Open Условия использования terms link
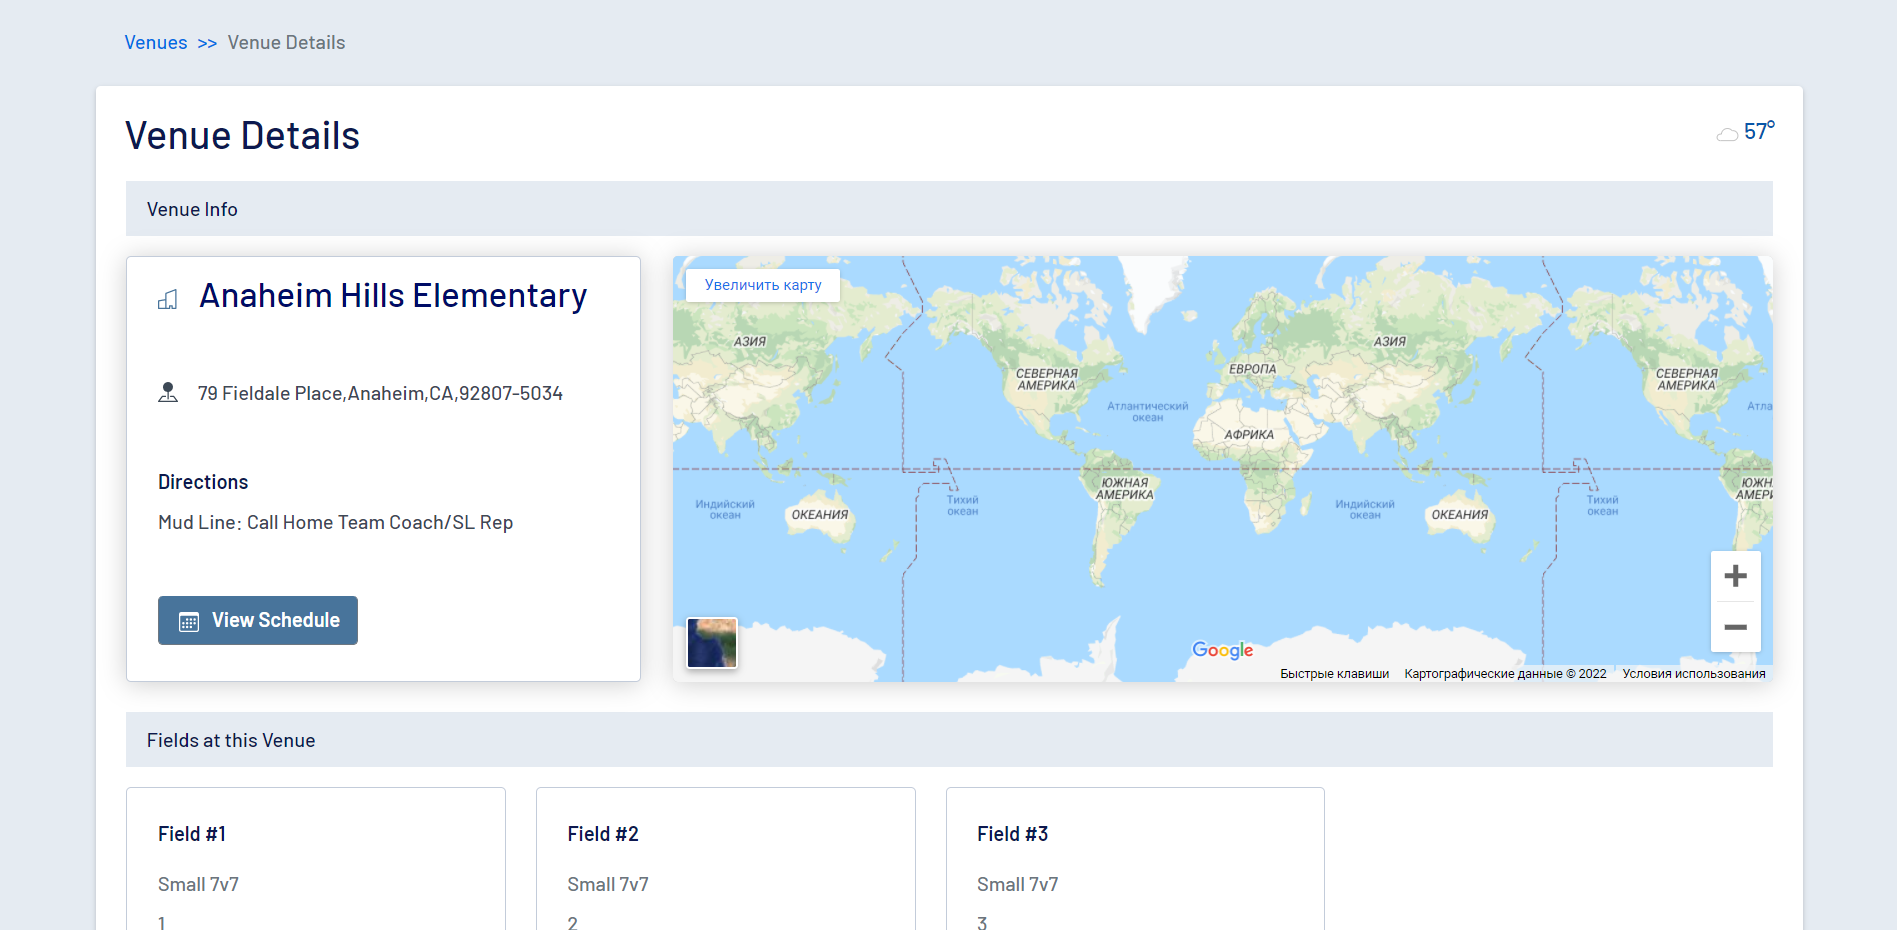The height and width of the screenshot is (930, 1897). coord(1693,674)
